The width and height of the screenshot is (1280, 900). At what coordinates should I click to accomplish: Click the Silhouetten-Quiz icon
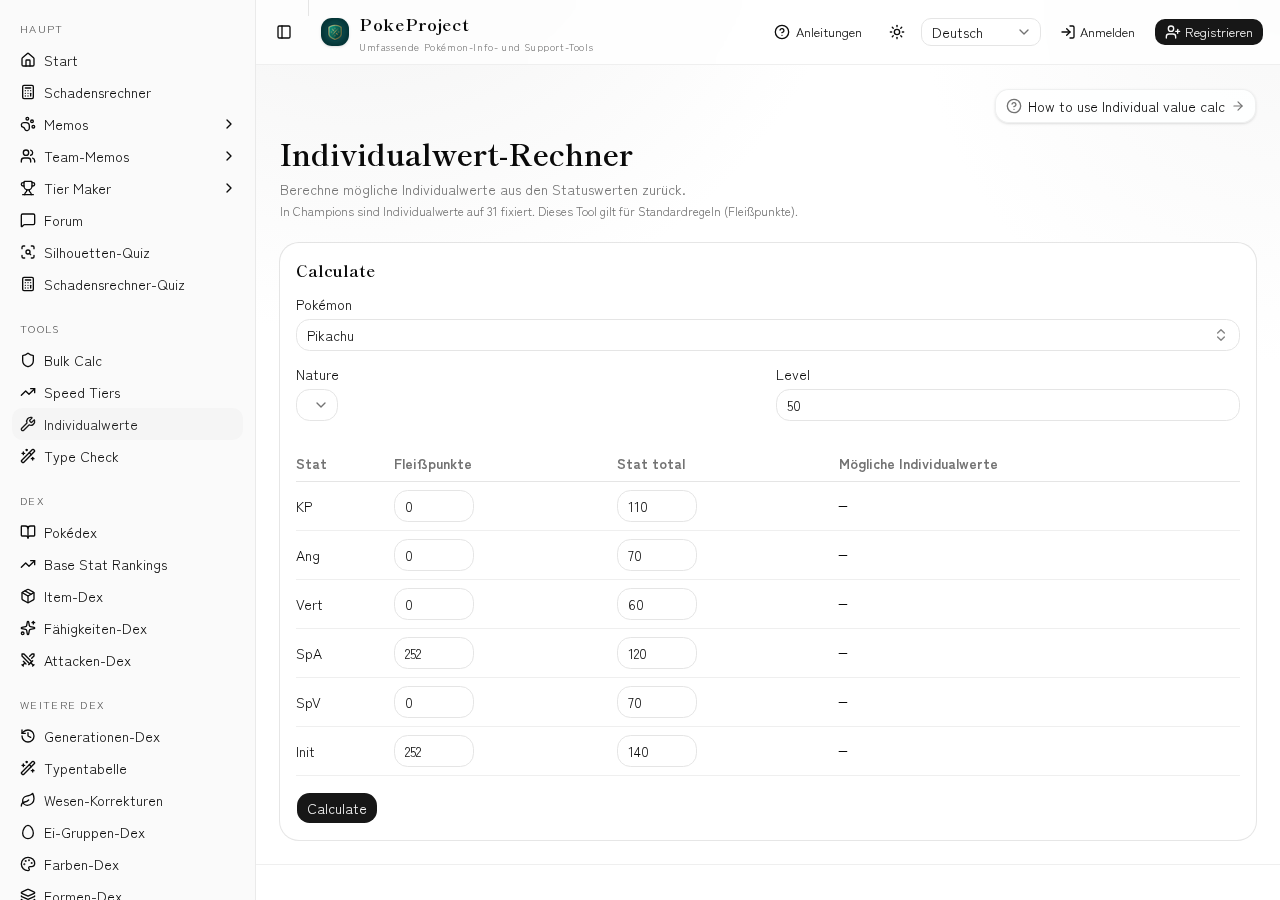point(28,253)
